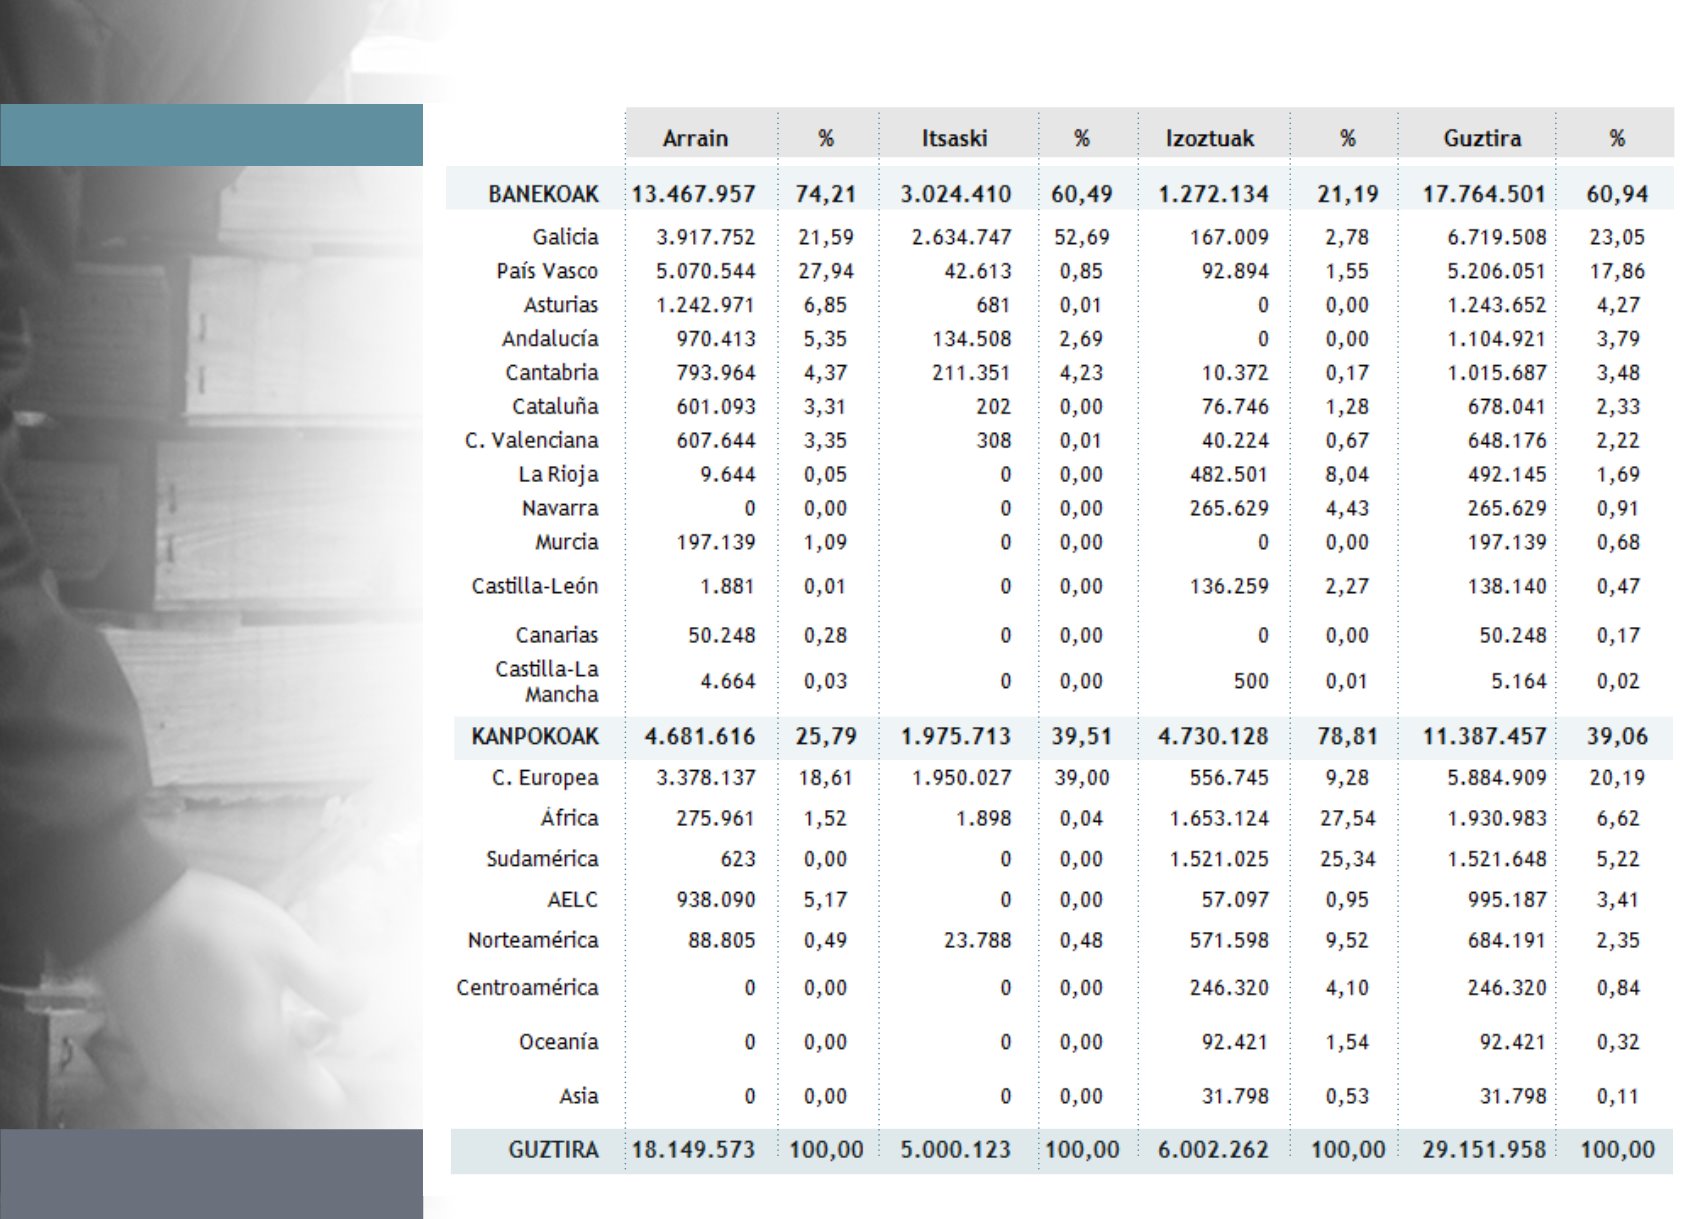
Task: Click the Sudamérica row label
Action: (542, 859)
